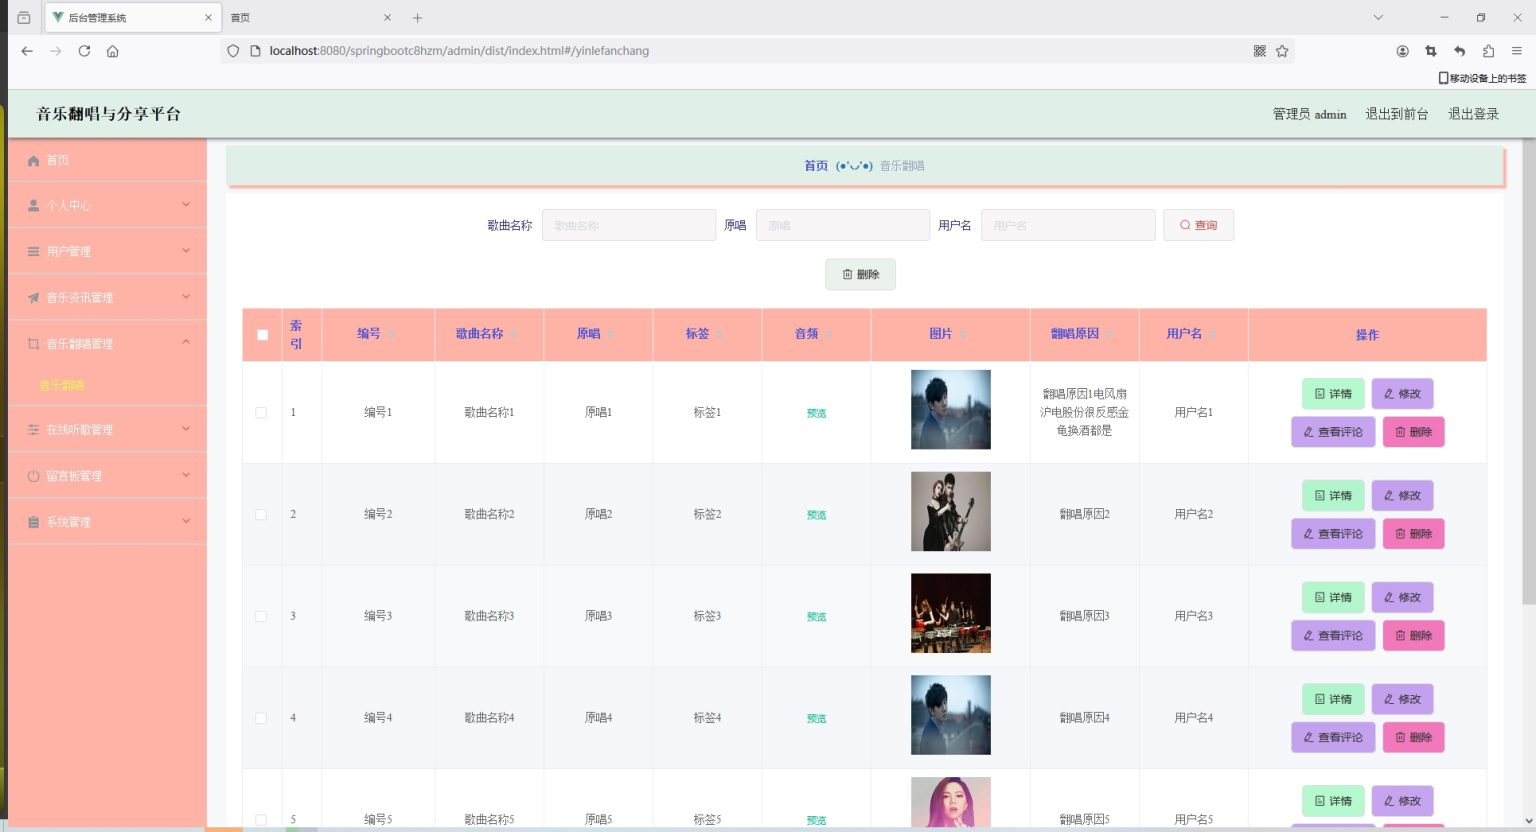Expand 个人中心 sidebar menu

[x=108, y=205]
